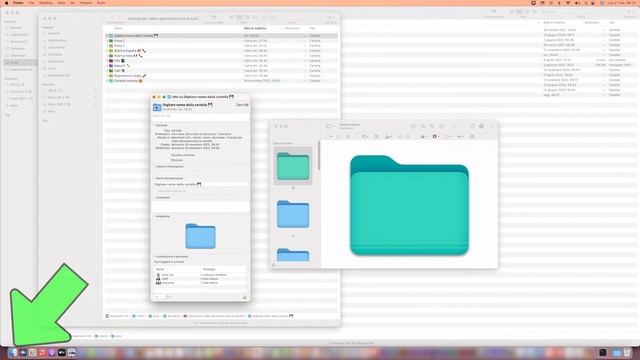
Task: Open the Music app in the Dock
Action: tap(42, 352)
